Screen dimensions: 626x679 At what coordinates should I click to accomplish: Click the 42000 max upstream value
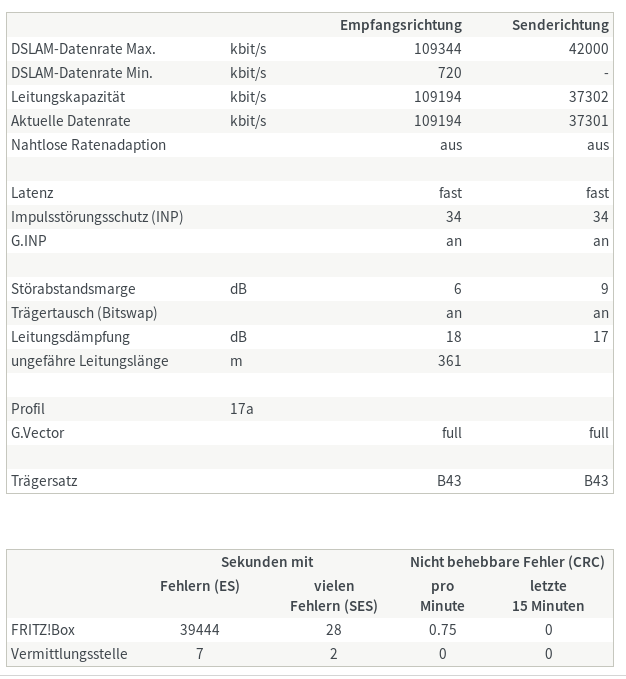[x=588, y=49]
